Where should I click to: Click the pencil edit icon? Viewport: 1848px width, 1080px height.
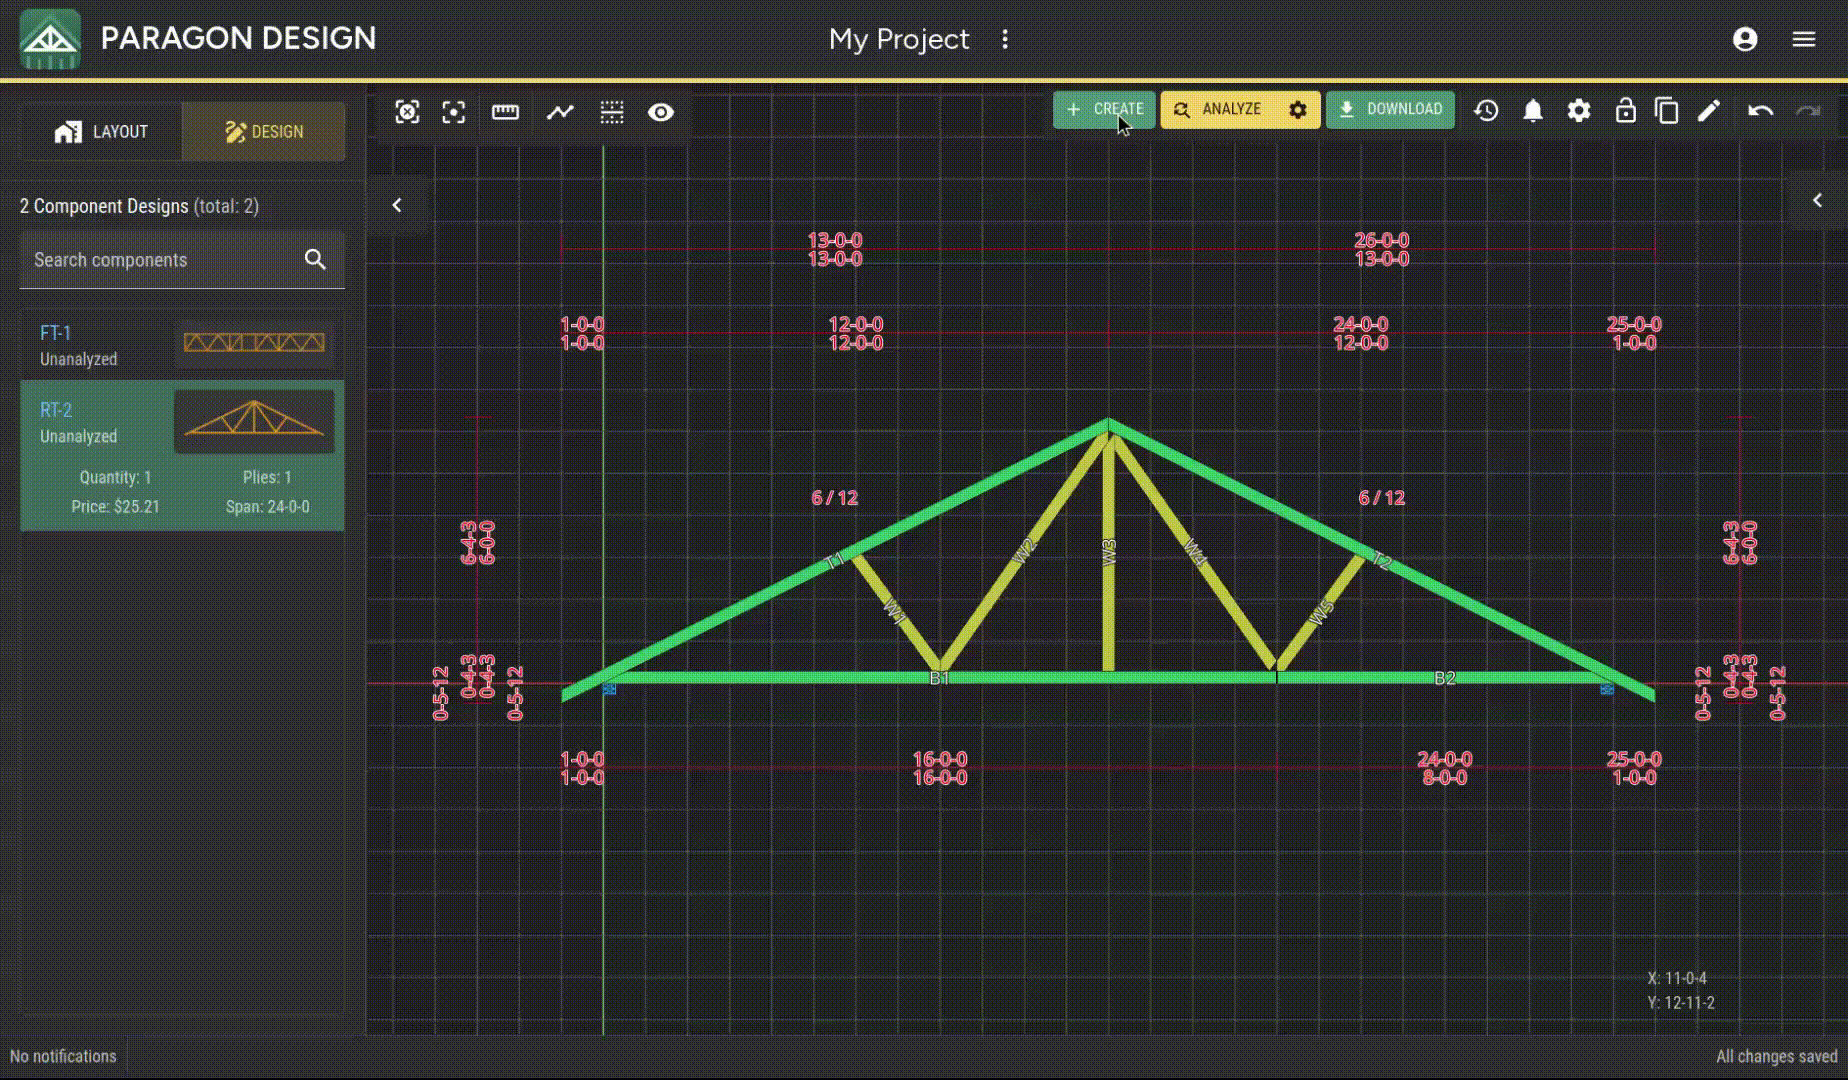[1709, 110]
